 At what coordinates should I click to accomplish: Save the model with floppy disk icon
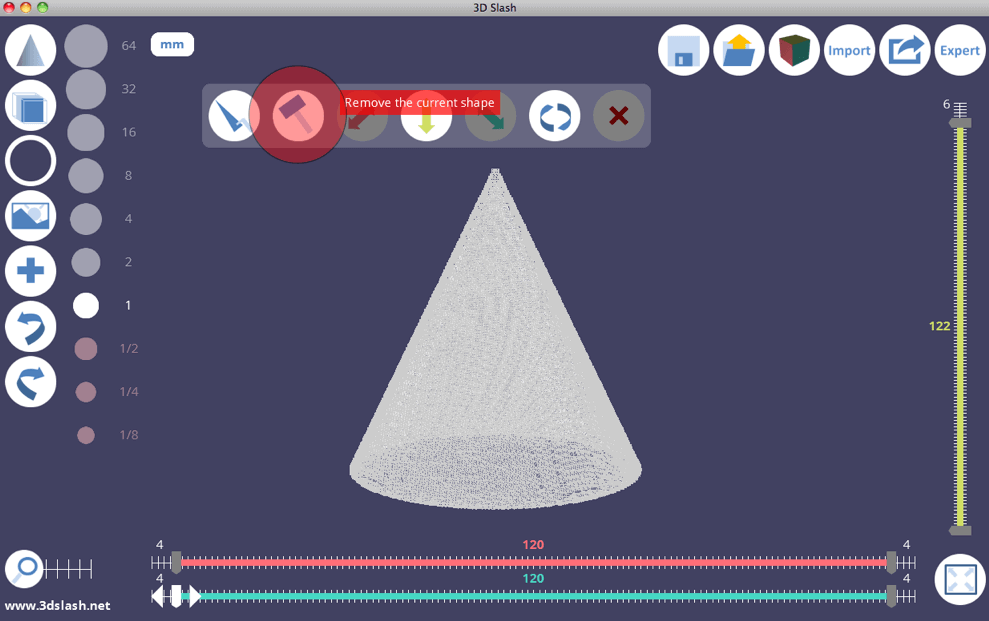[x=683, y=51]
